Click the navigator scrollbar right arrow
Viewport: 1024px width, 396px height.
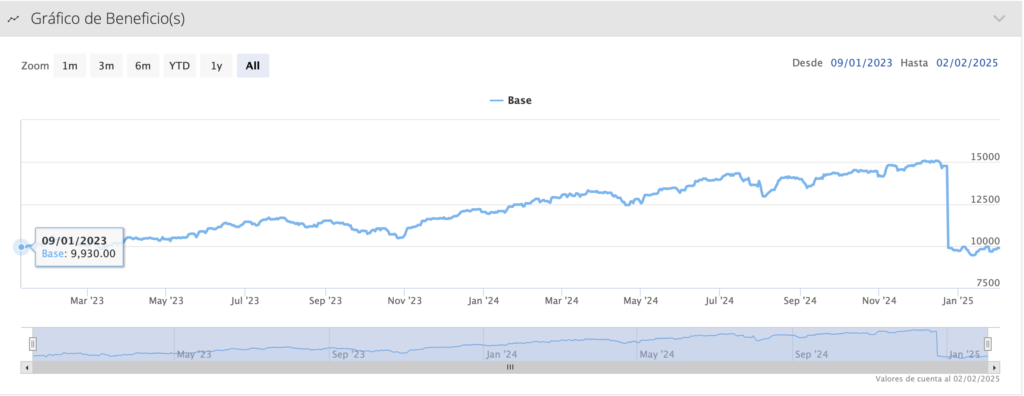(x=994, y=367)
